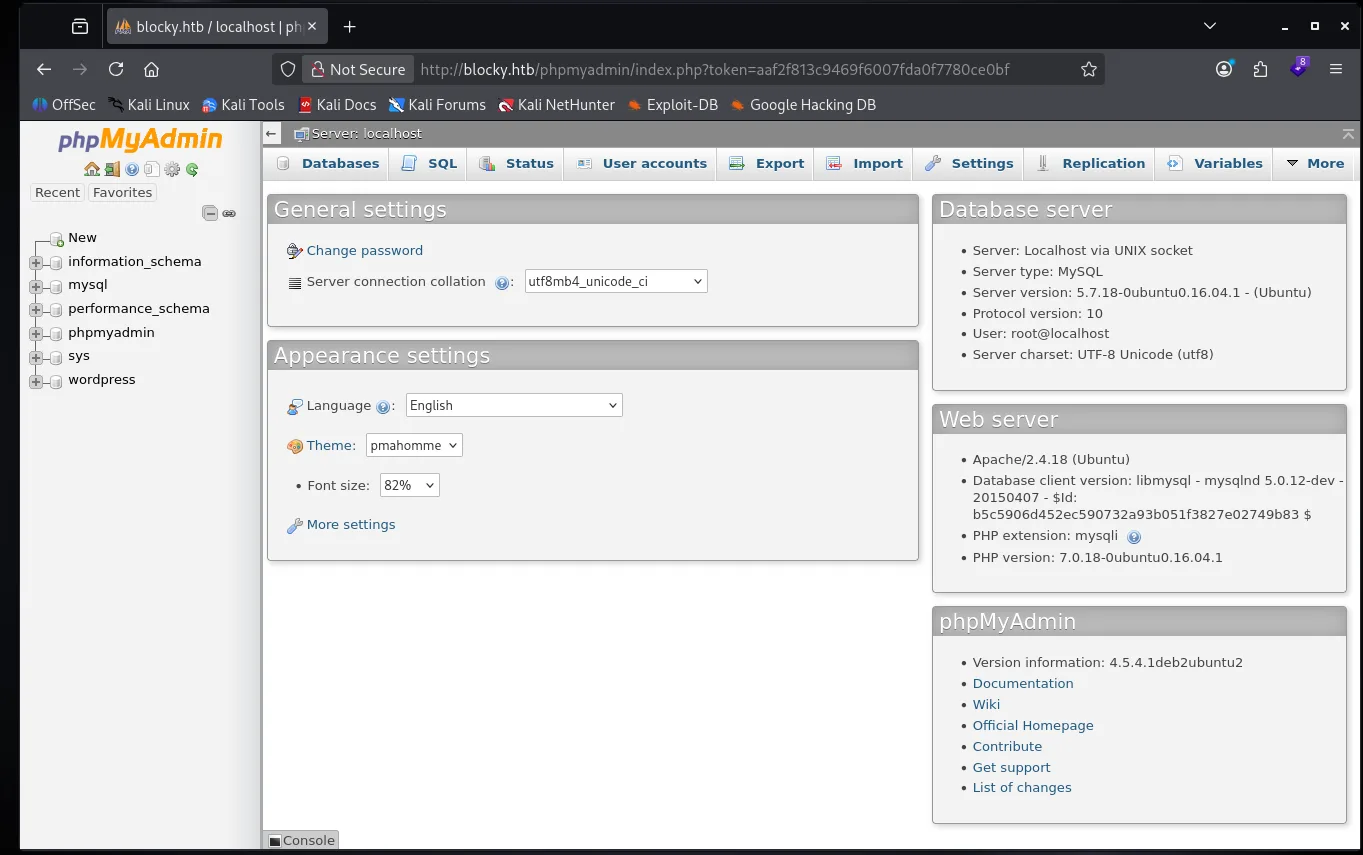This screenshot has height=855, width=1363.
Task: Click the browser home button
Action: pyautogui.click(x=152, y=69)
